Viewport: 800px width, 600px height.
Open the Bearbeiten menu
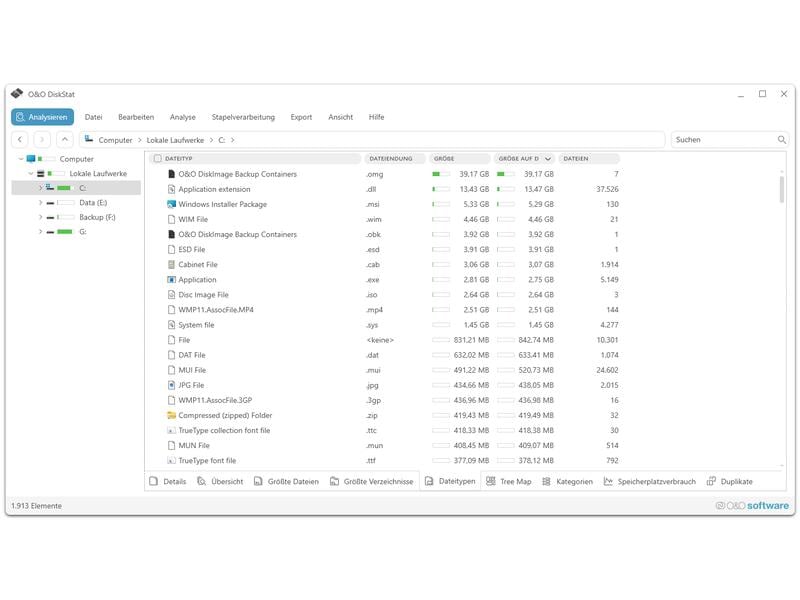click(136, 117)
